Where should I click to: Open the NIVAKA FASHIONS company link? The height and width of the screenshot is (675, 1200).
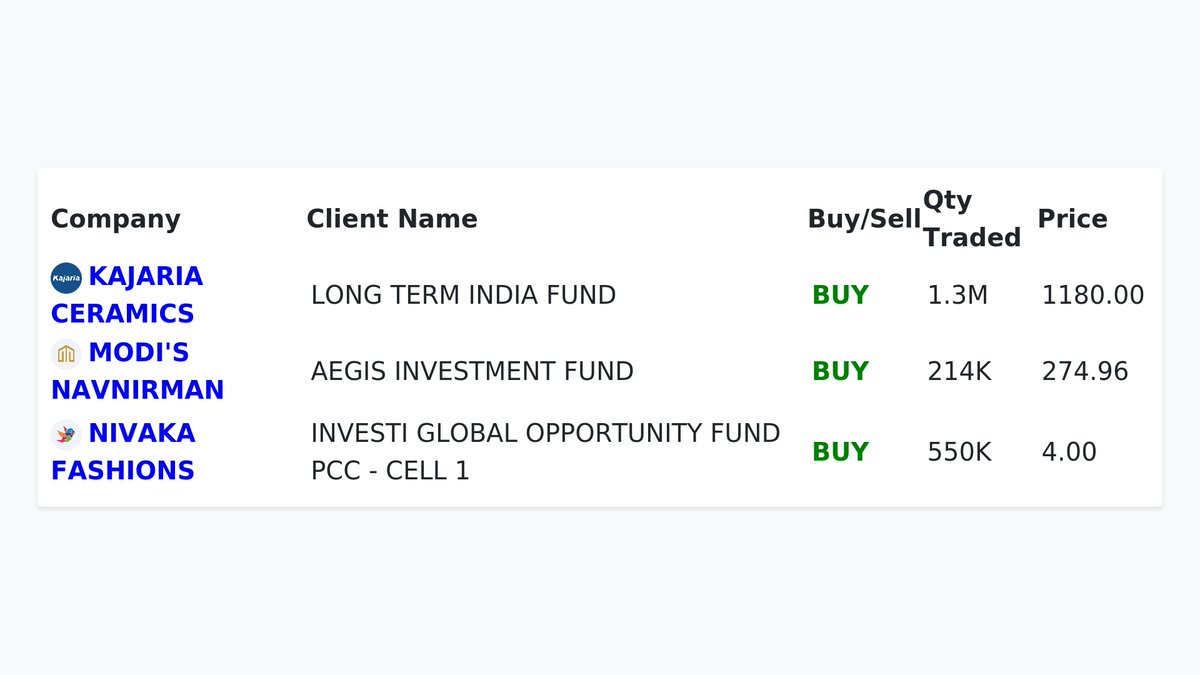(x=123, y=452)
